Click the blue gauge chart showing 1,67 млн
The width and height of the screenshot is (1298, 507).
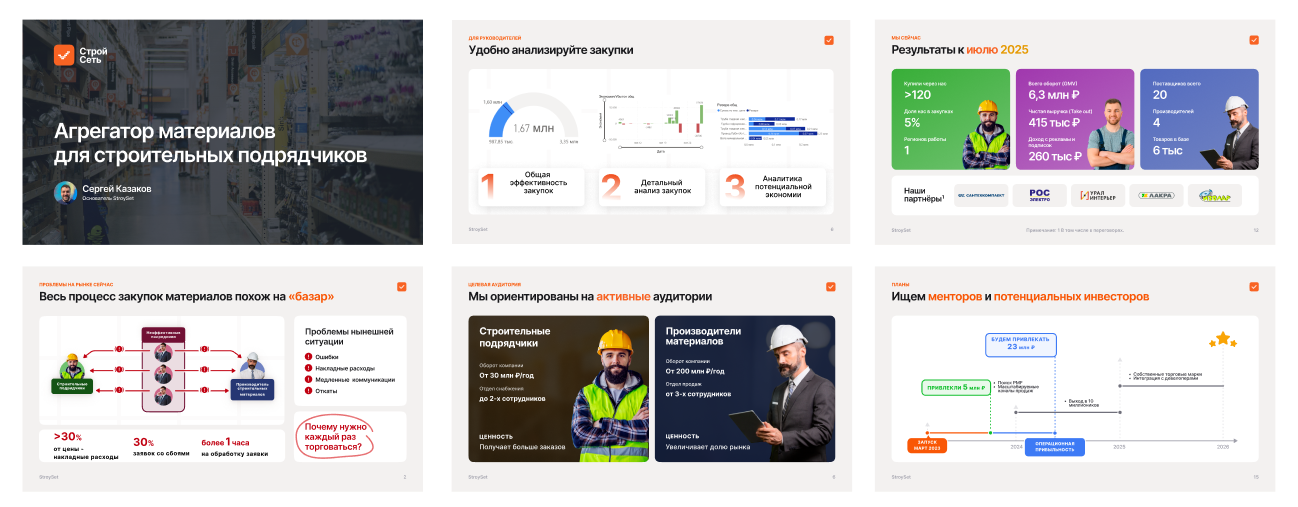[x=532, y=119]
